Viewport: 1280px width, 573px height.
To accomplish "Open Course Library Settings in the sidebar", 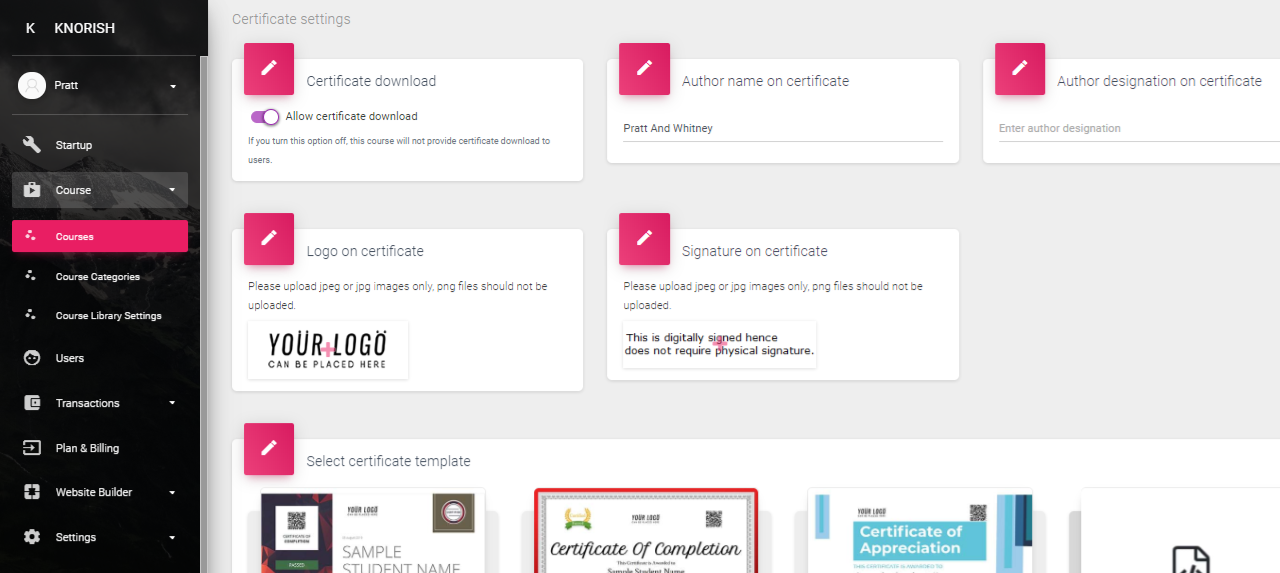I will pos(100,315).
